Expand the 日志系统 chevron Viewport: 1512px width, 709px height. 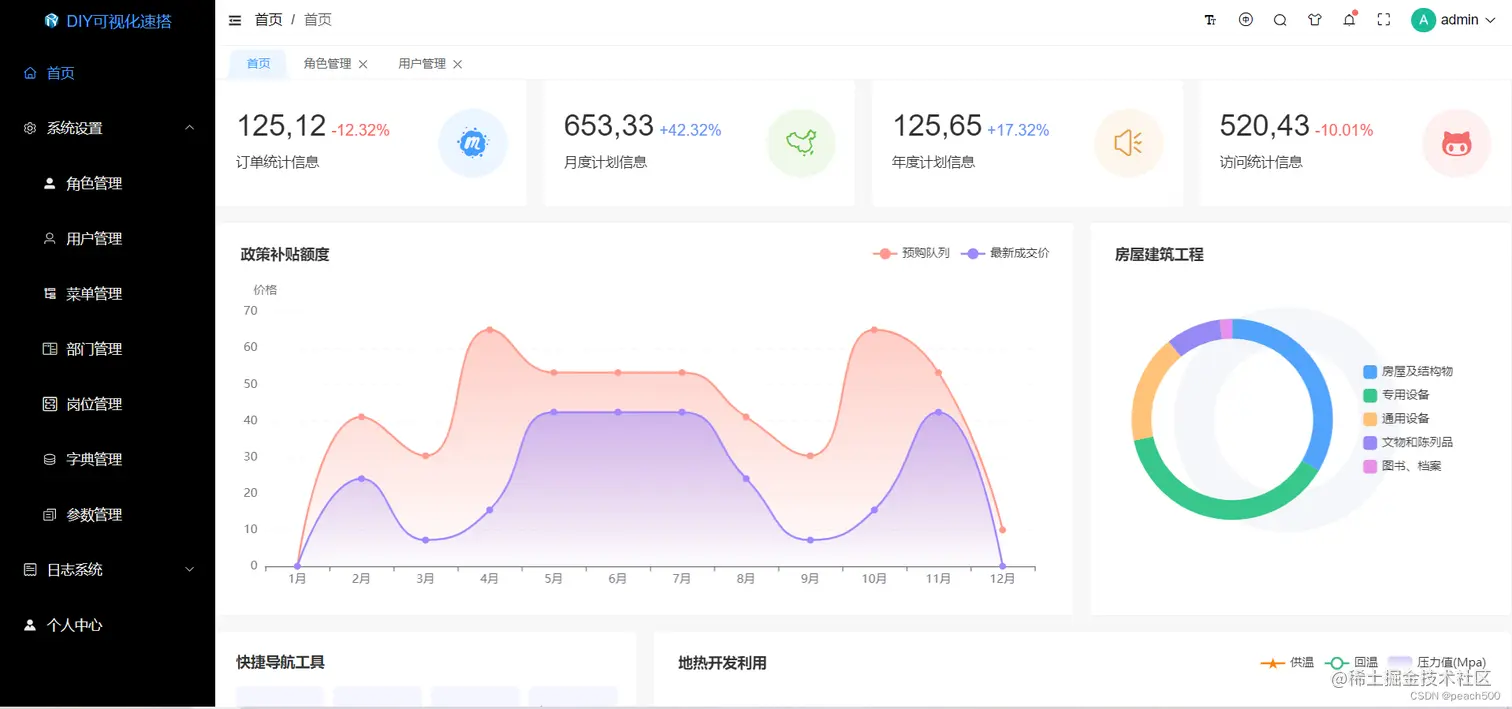pos(189,569)
